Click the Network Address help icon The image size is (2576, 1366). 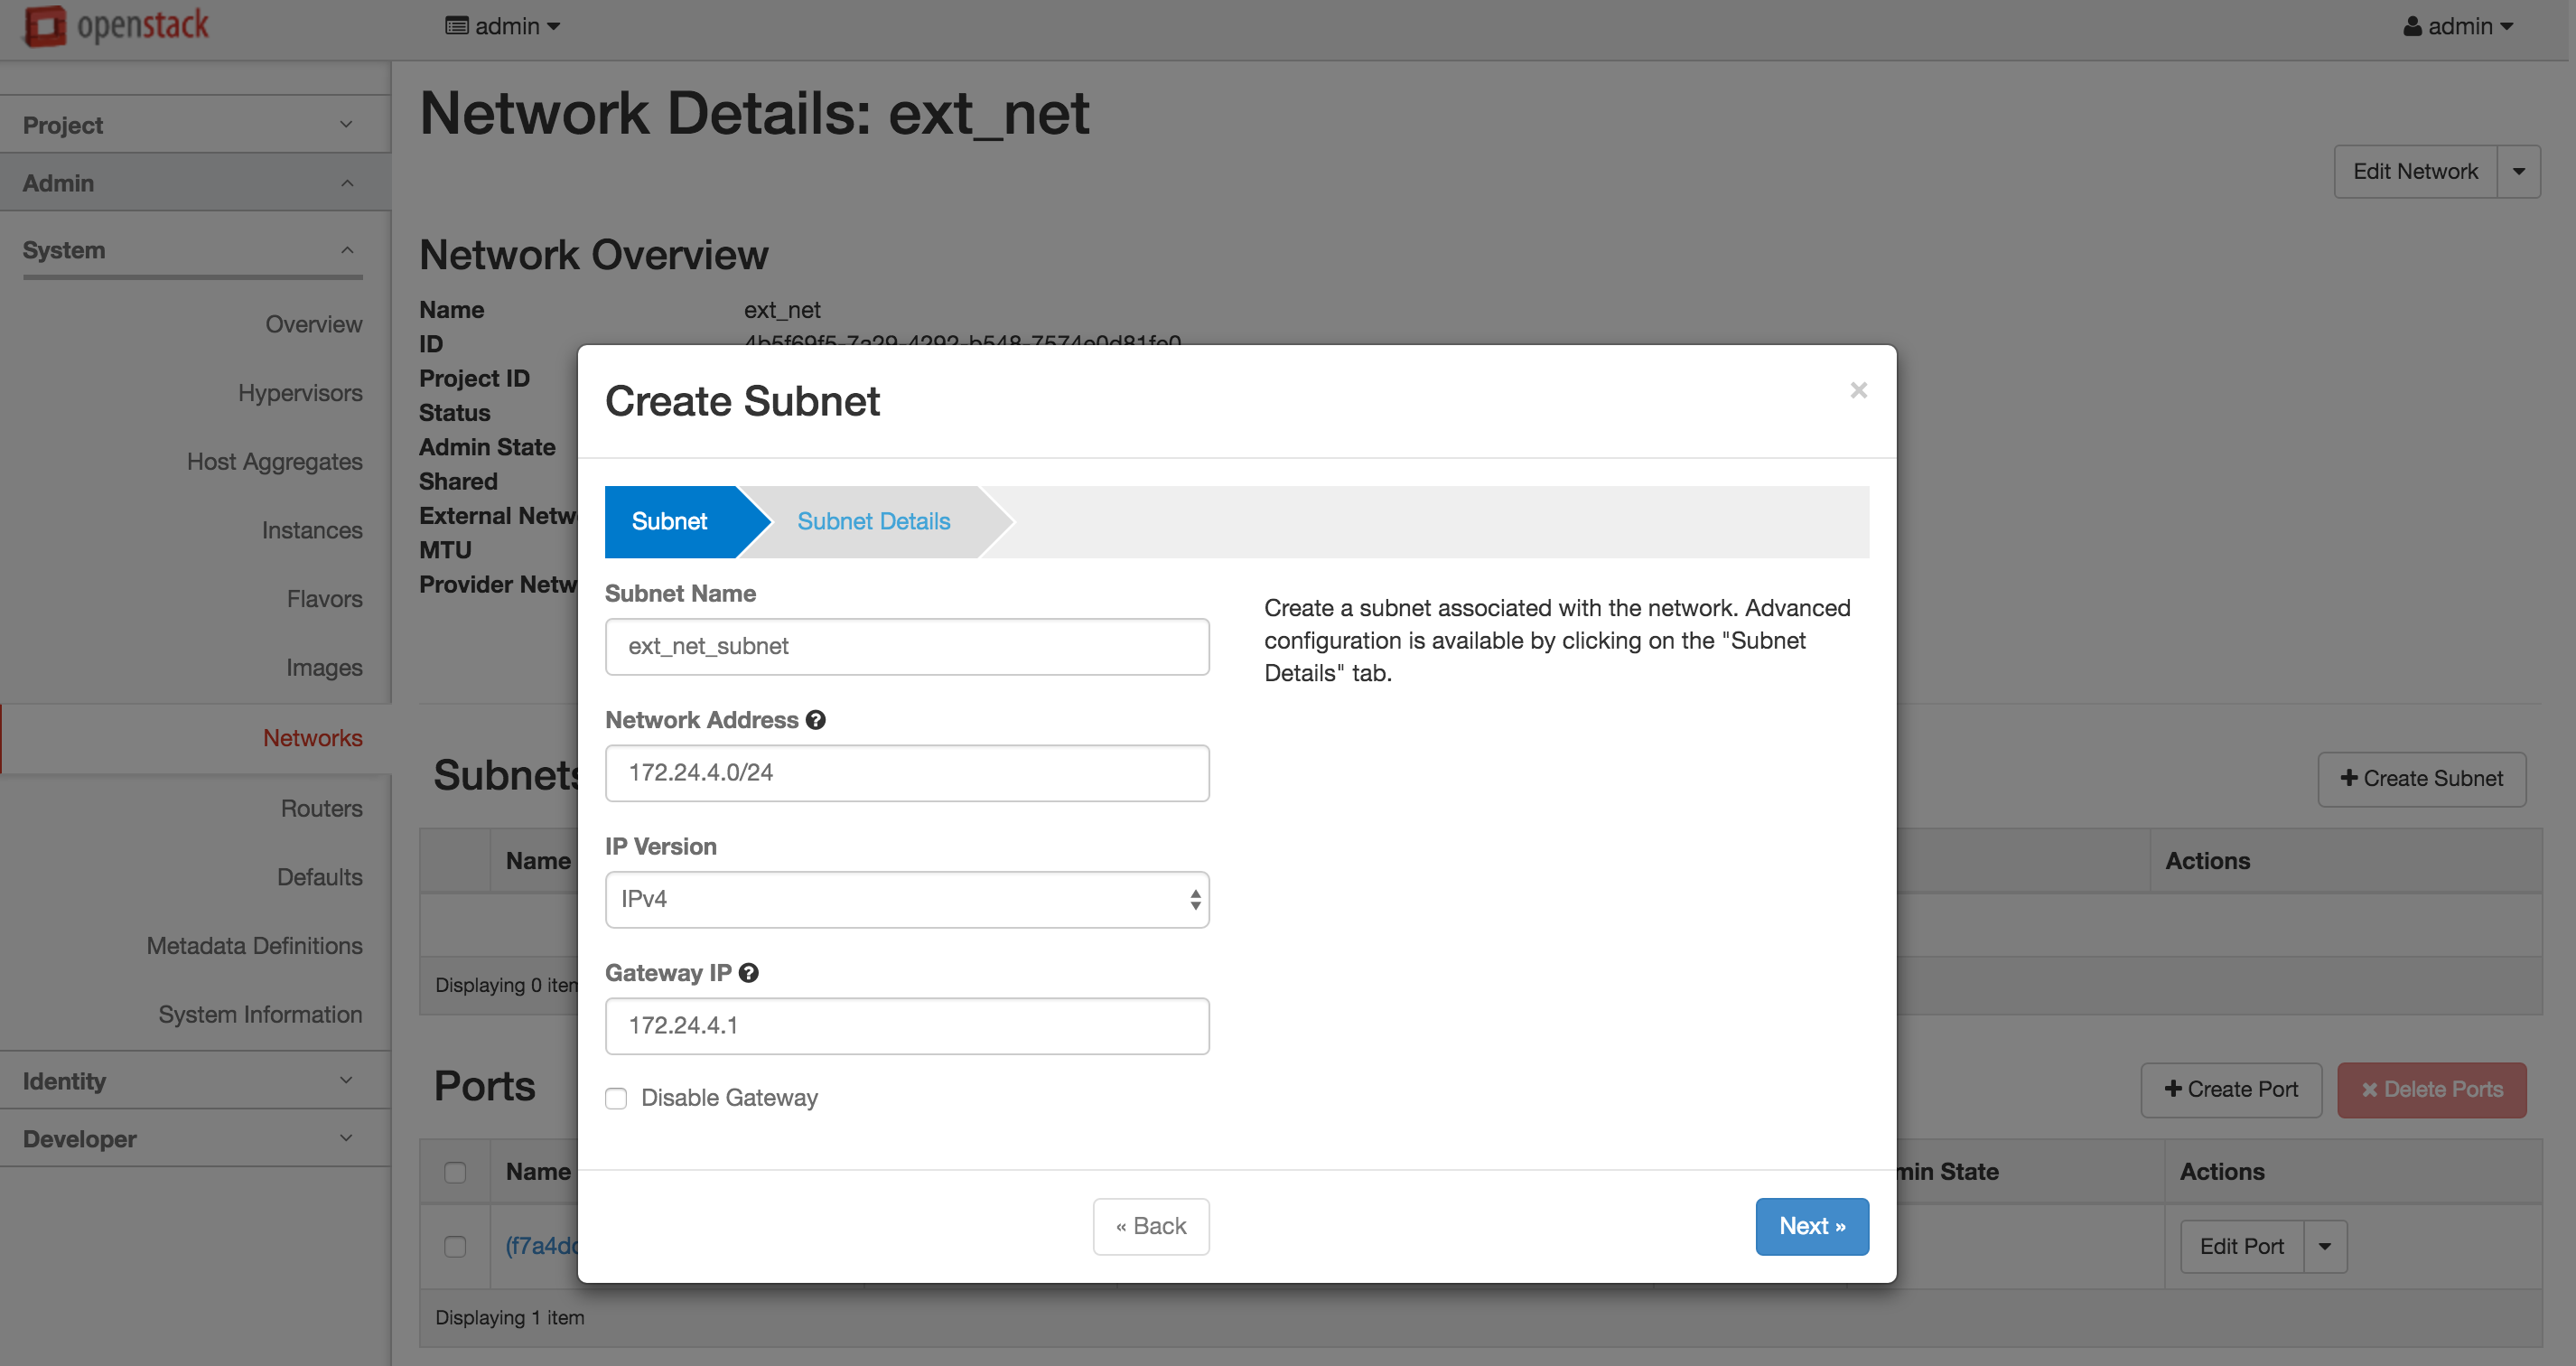(816, 720)
